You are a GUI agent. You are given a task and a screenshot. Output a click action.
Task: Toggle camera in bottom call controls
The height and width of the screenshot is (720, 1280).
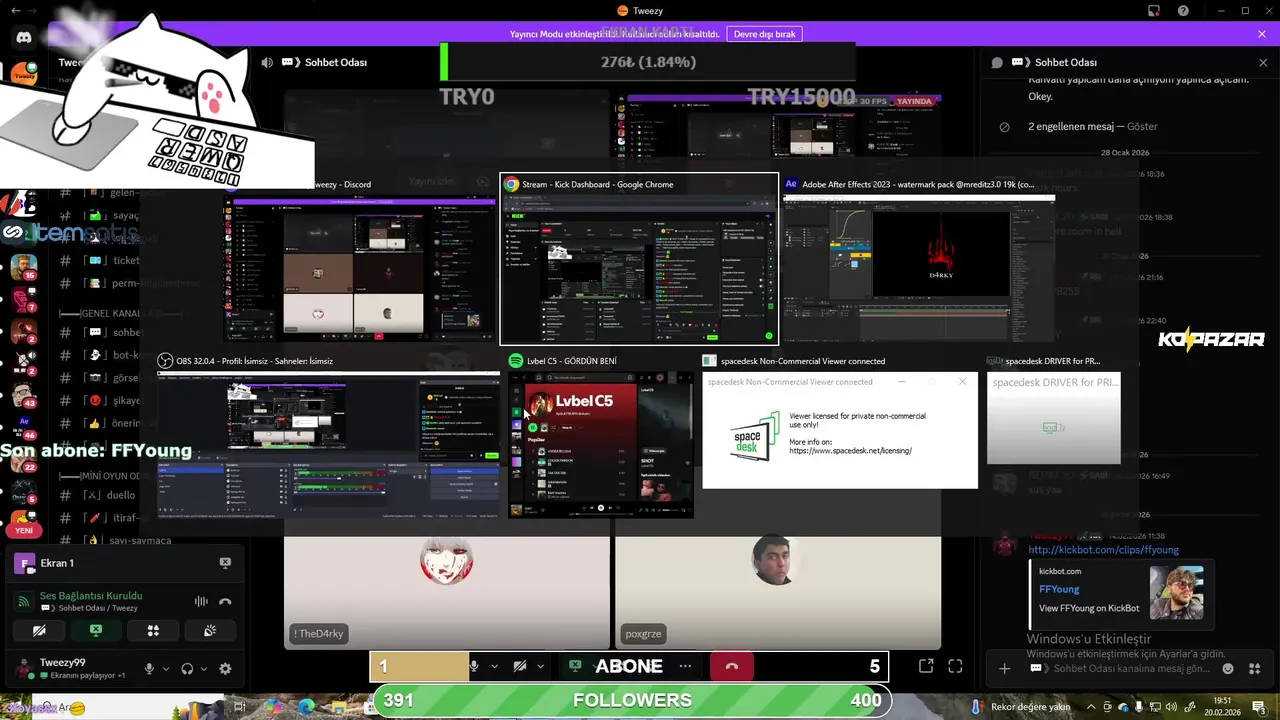[520, 666]
